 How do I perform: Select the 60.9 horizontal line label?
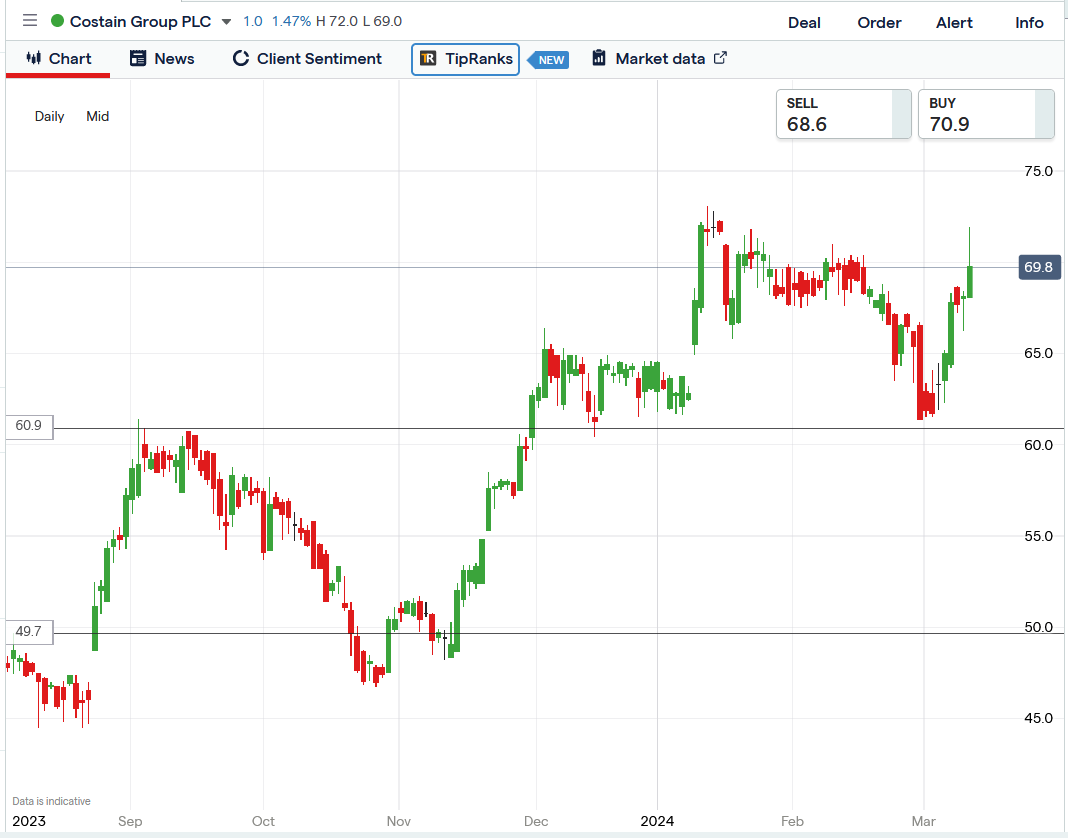pyautogui.click(x=29, y=426)
